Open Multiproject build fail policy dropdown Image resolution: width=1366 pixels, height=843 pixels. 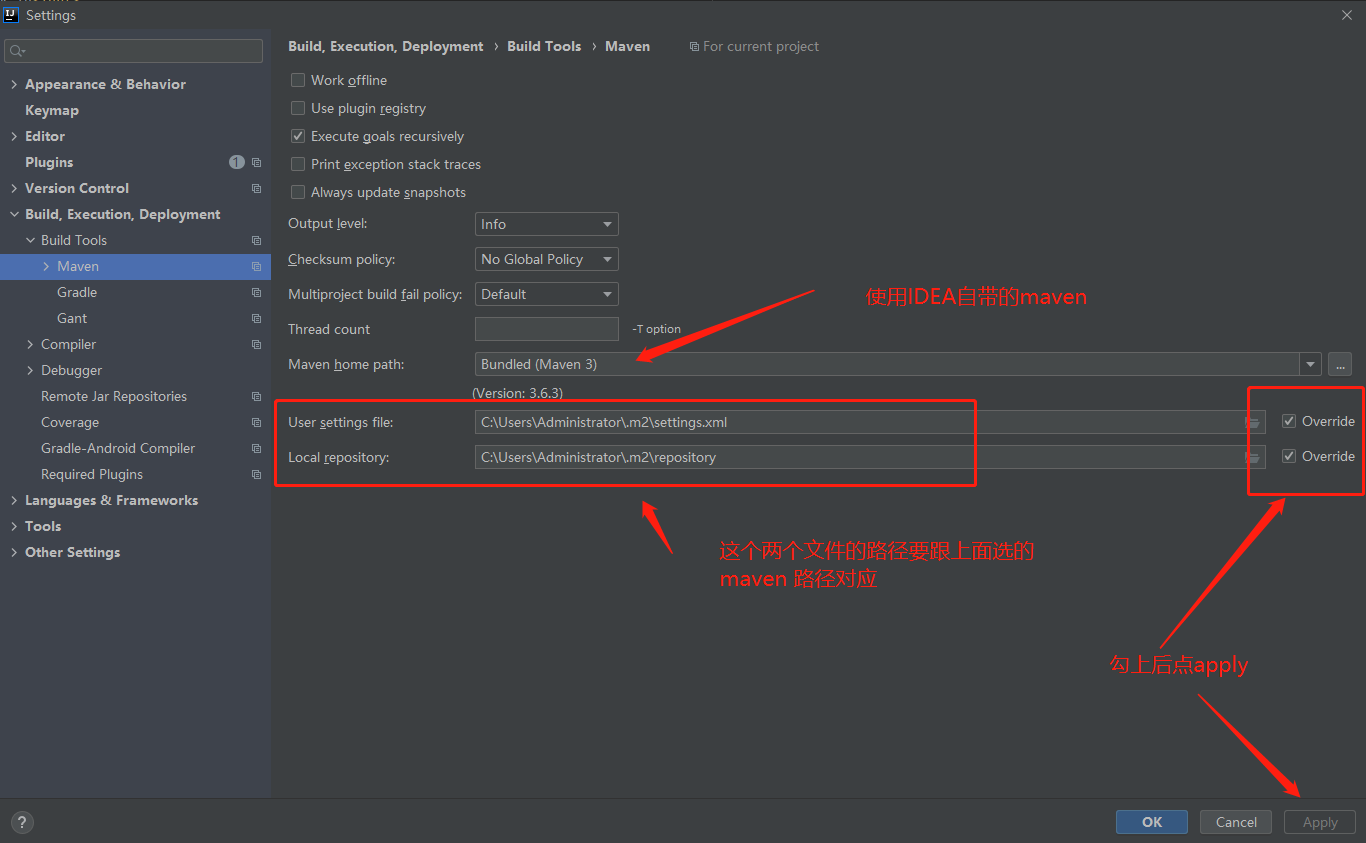(x=546, y=294)
